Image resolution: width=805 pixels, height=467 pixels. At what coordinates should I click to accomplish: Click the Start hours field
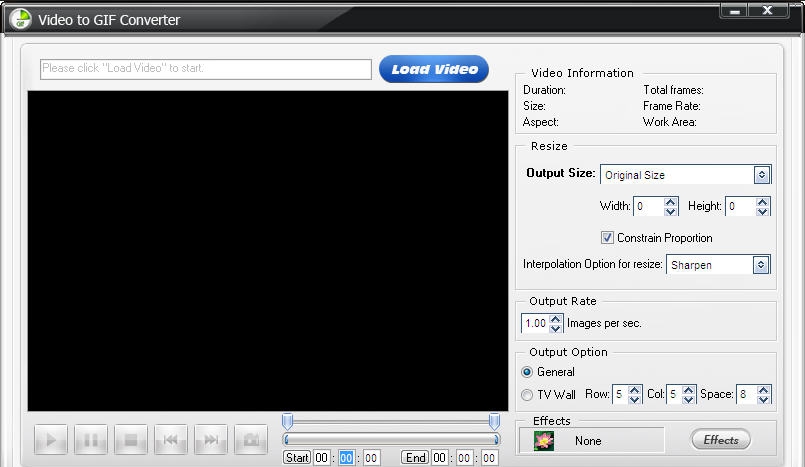tap(322, 458)
